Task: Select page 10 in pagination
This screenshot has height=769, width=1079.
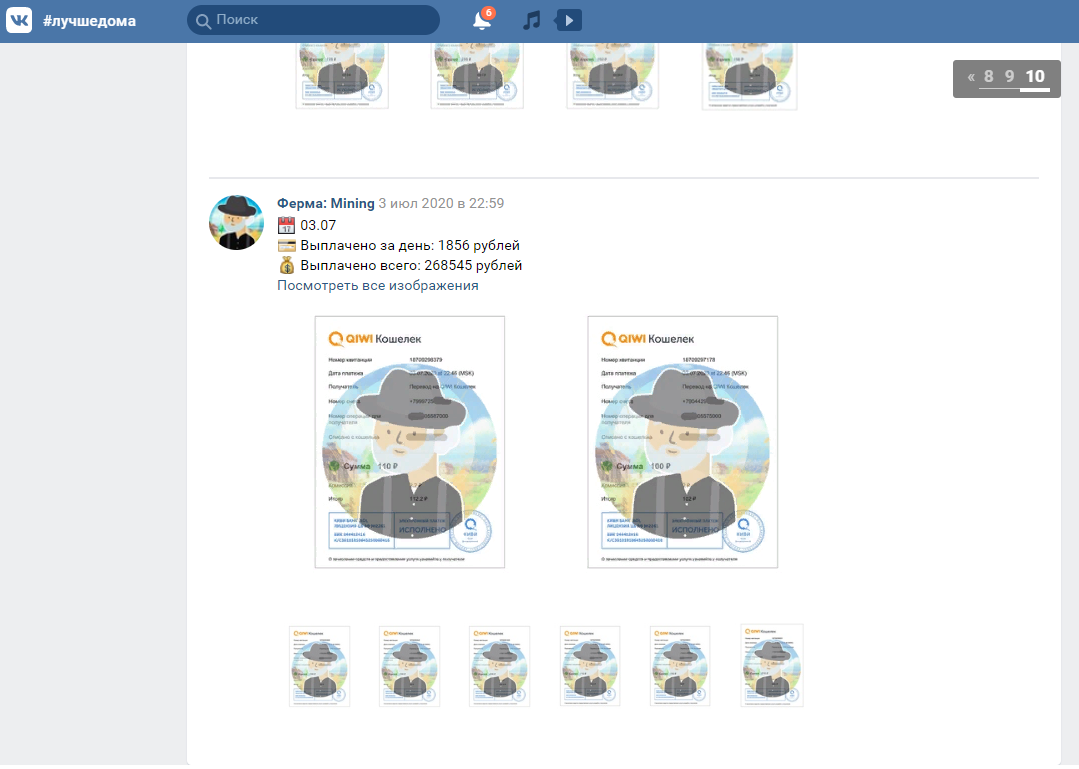Action: pos(1035,76)
